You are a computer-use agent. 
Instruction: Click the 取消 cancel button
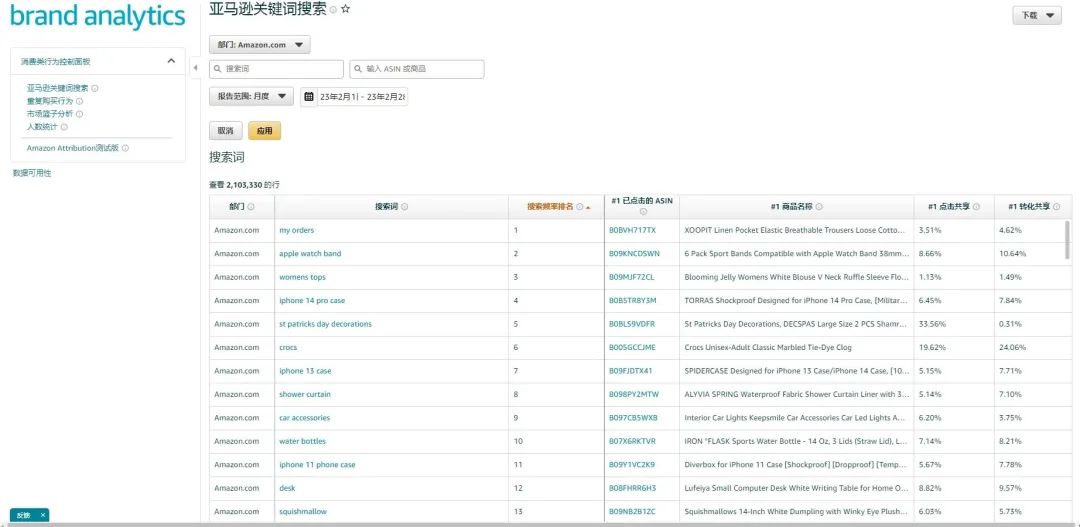click(225, 131)
